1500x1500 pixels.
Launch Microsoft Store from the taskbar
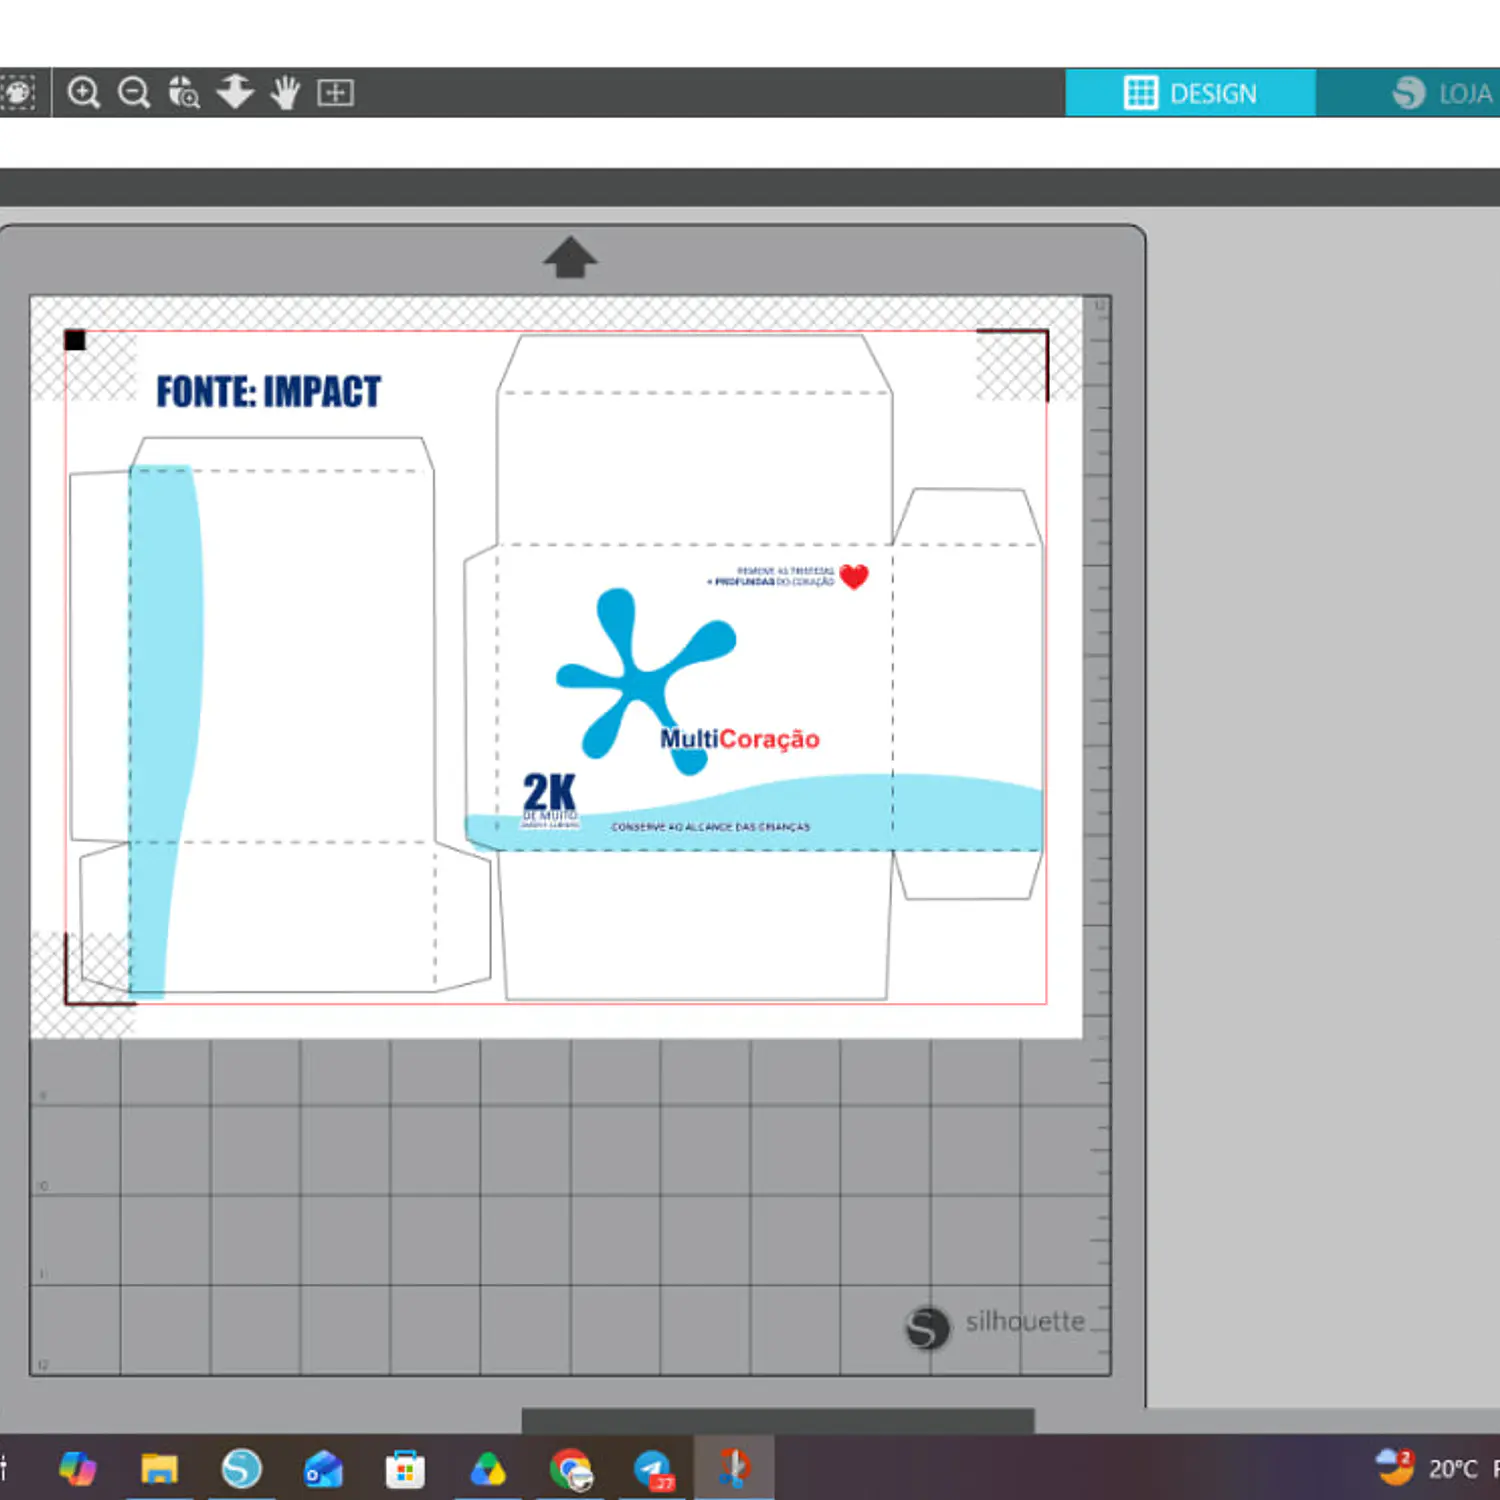point(405,1469)
